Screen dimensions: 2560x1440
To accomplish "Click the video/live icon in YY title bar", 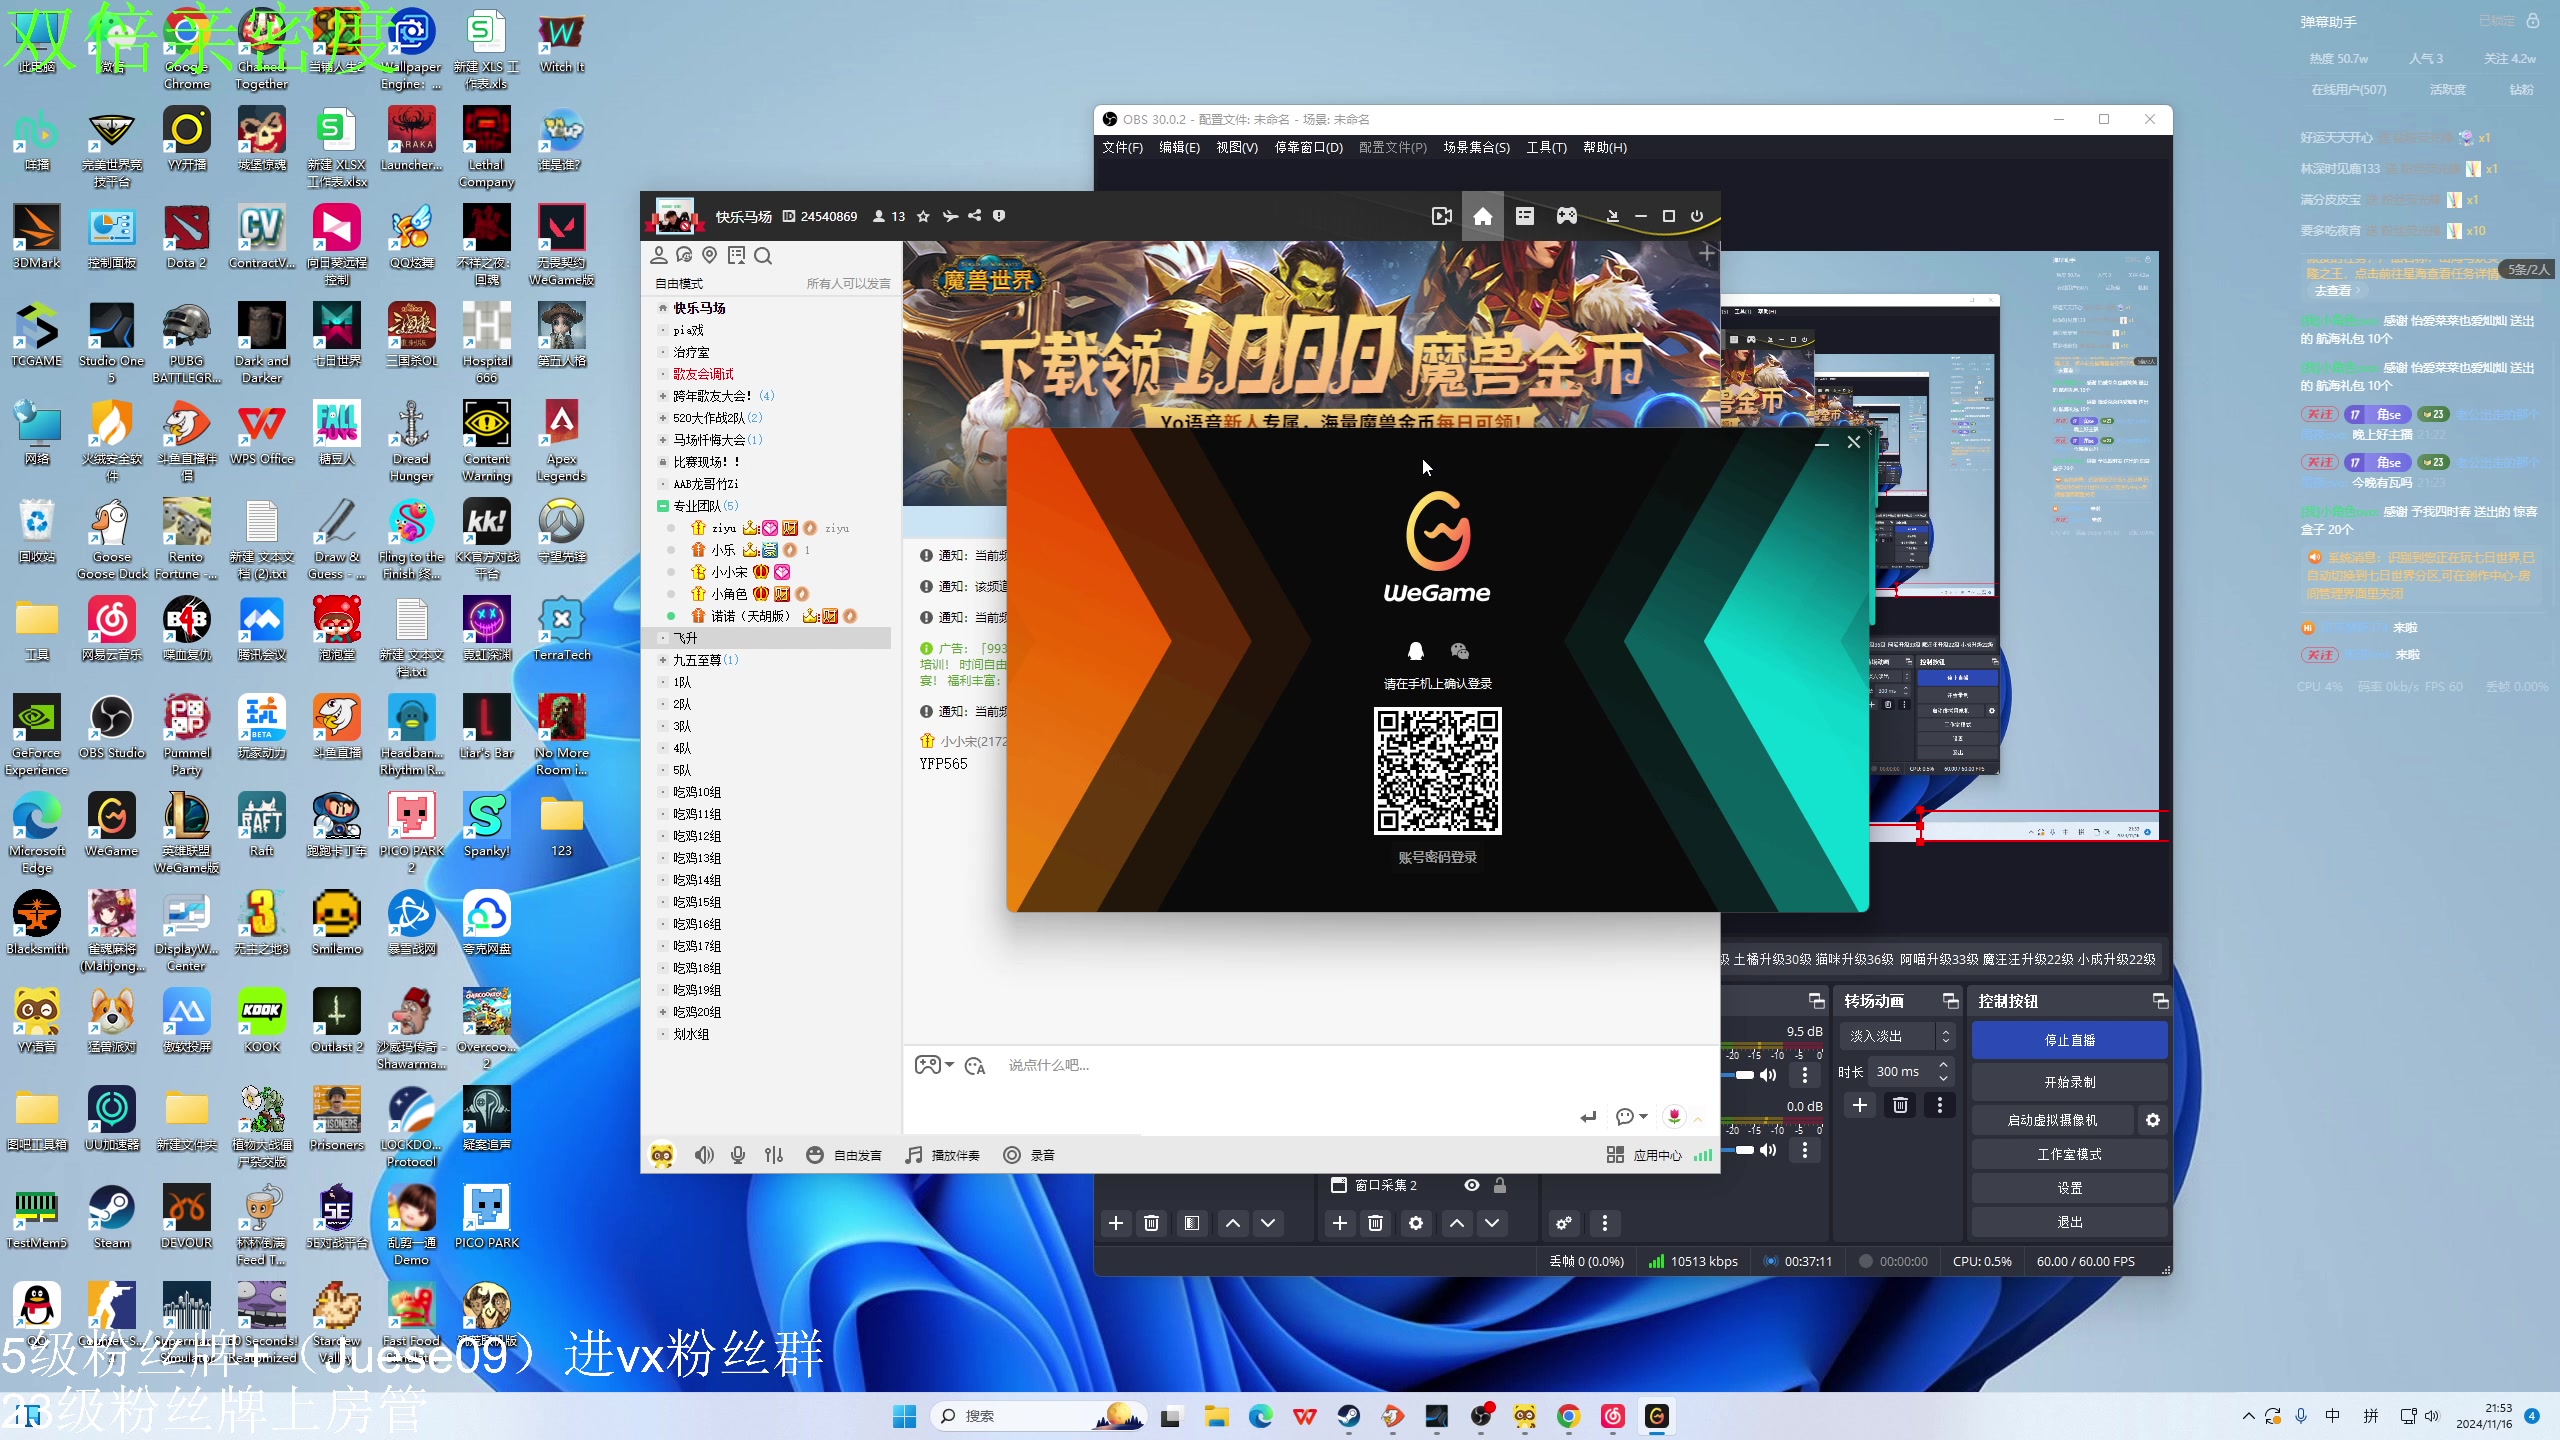I will (x=1441, y=216).
